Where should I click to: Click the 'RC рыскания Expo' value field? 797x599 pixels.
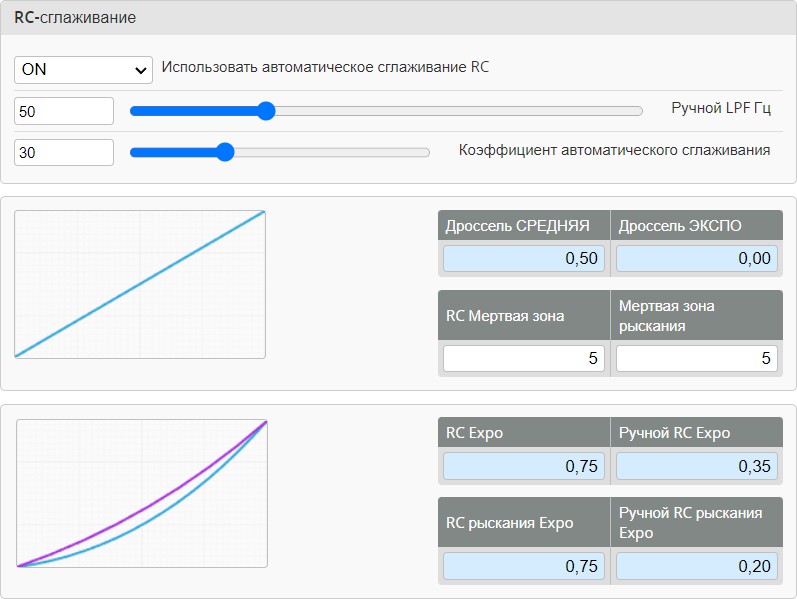[524, 566]
